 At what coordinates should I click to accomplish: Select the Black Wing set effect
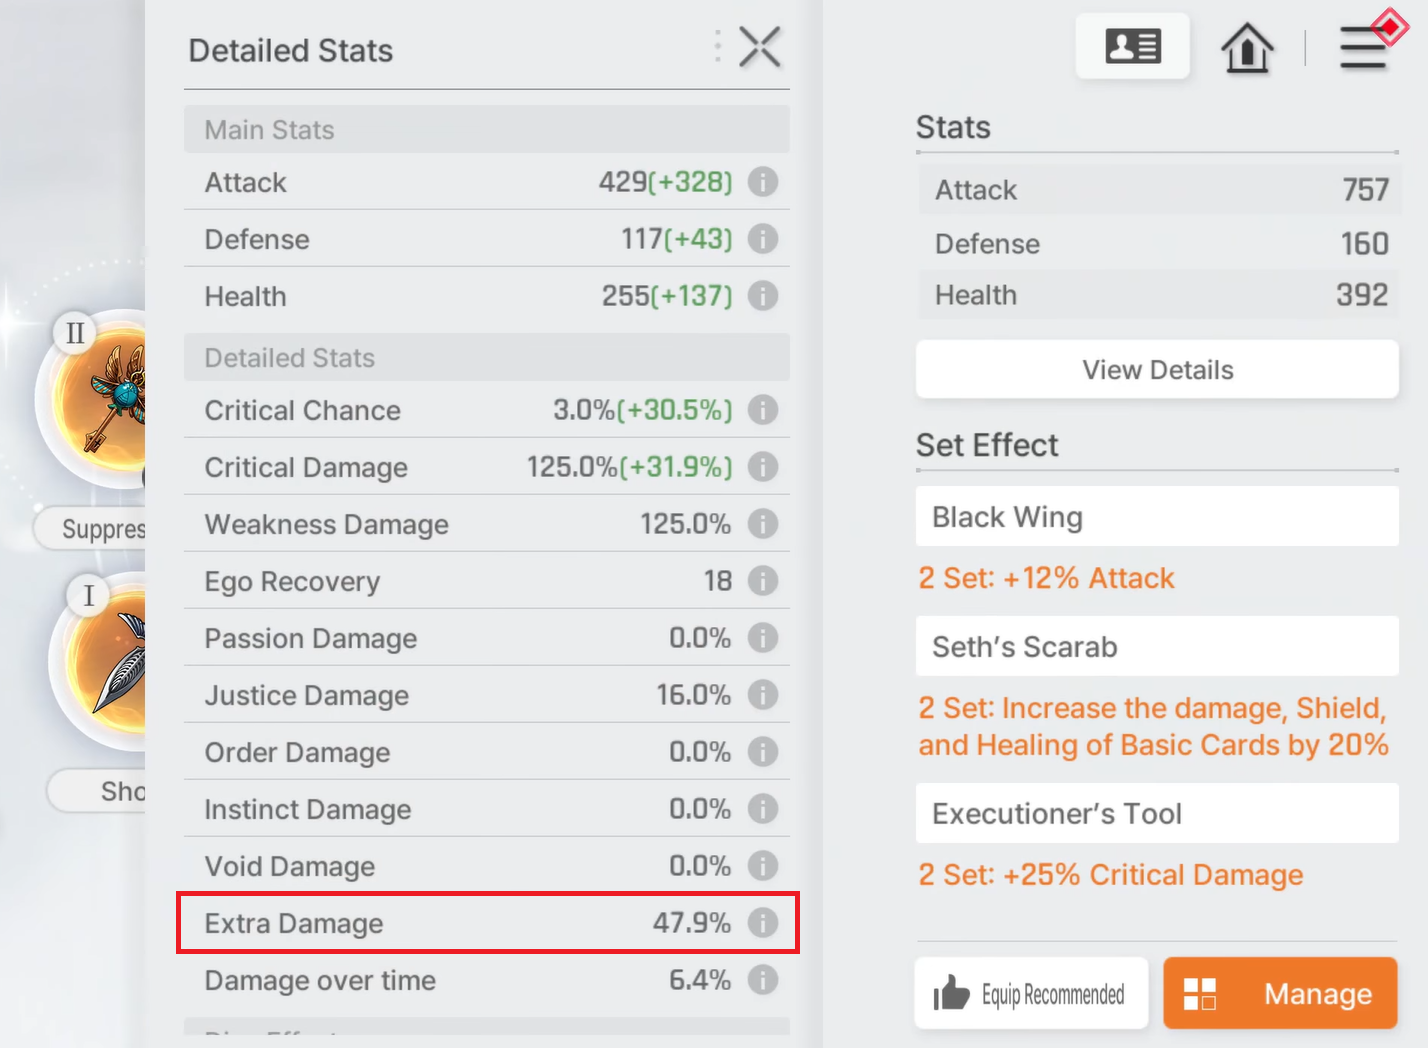[x=1157, y=517]
